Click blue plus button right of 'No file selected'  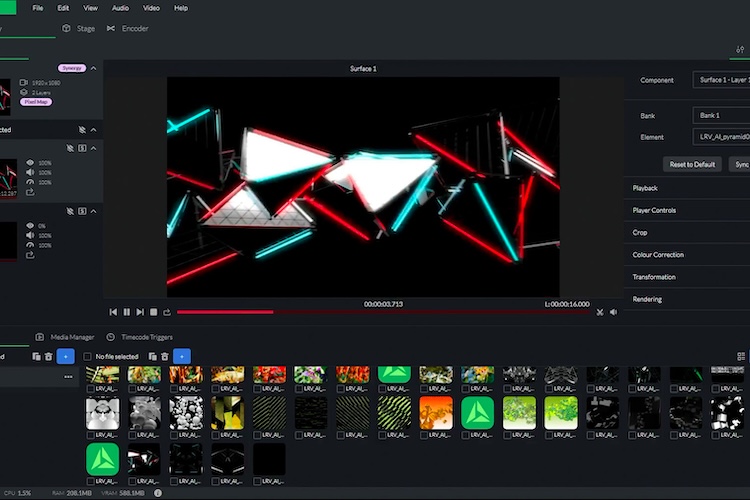pyautogui.click(x=182, y=356)
